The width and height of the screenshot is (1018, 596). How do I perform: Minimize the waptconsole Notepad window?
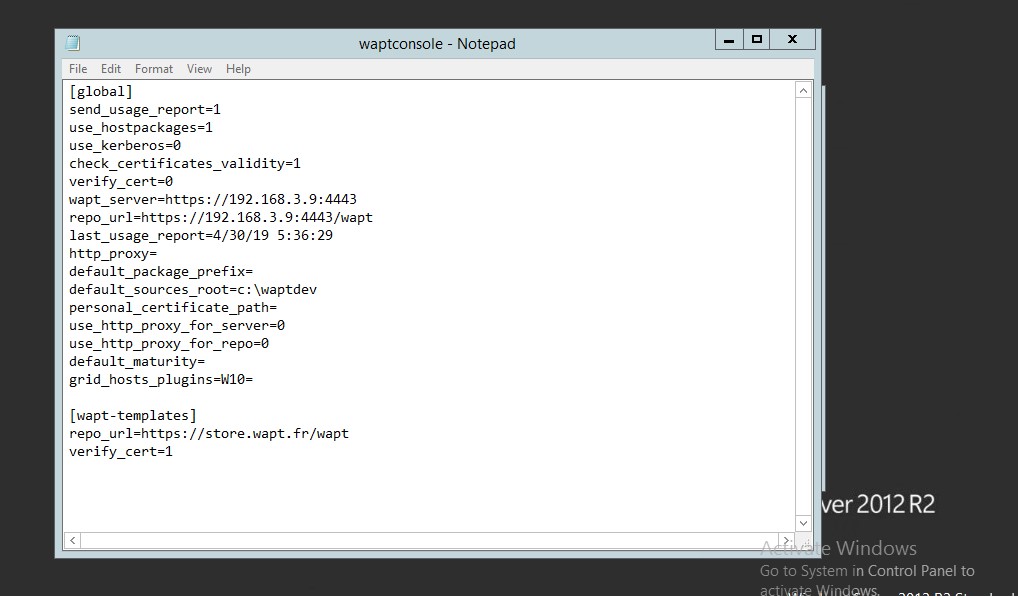tap(729, 40)
